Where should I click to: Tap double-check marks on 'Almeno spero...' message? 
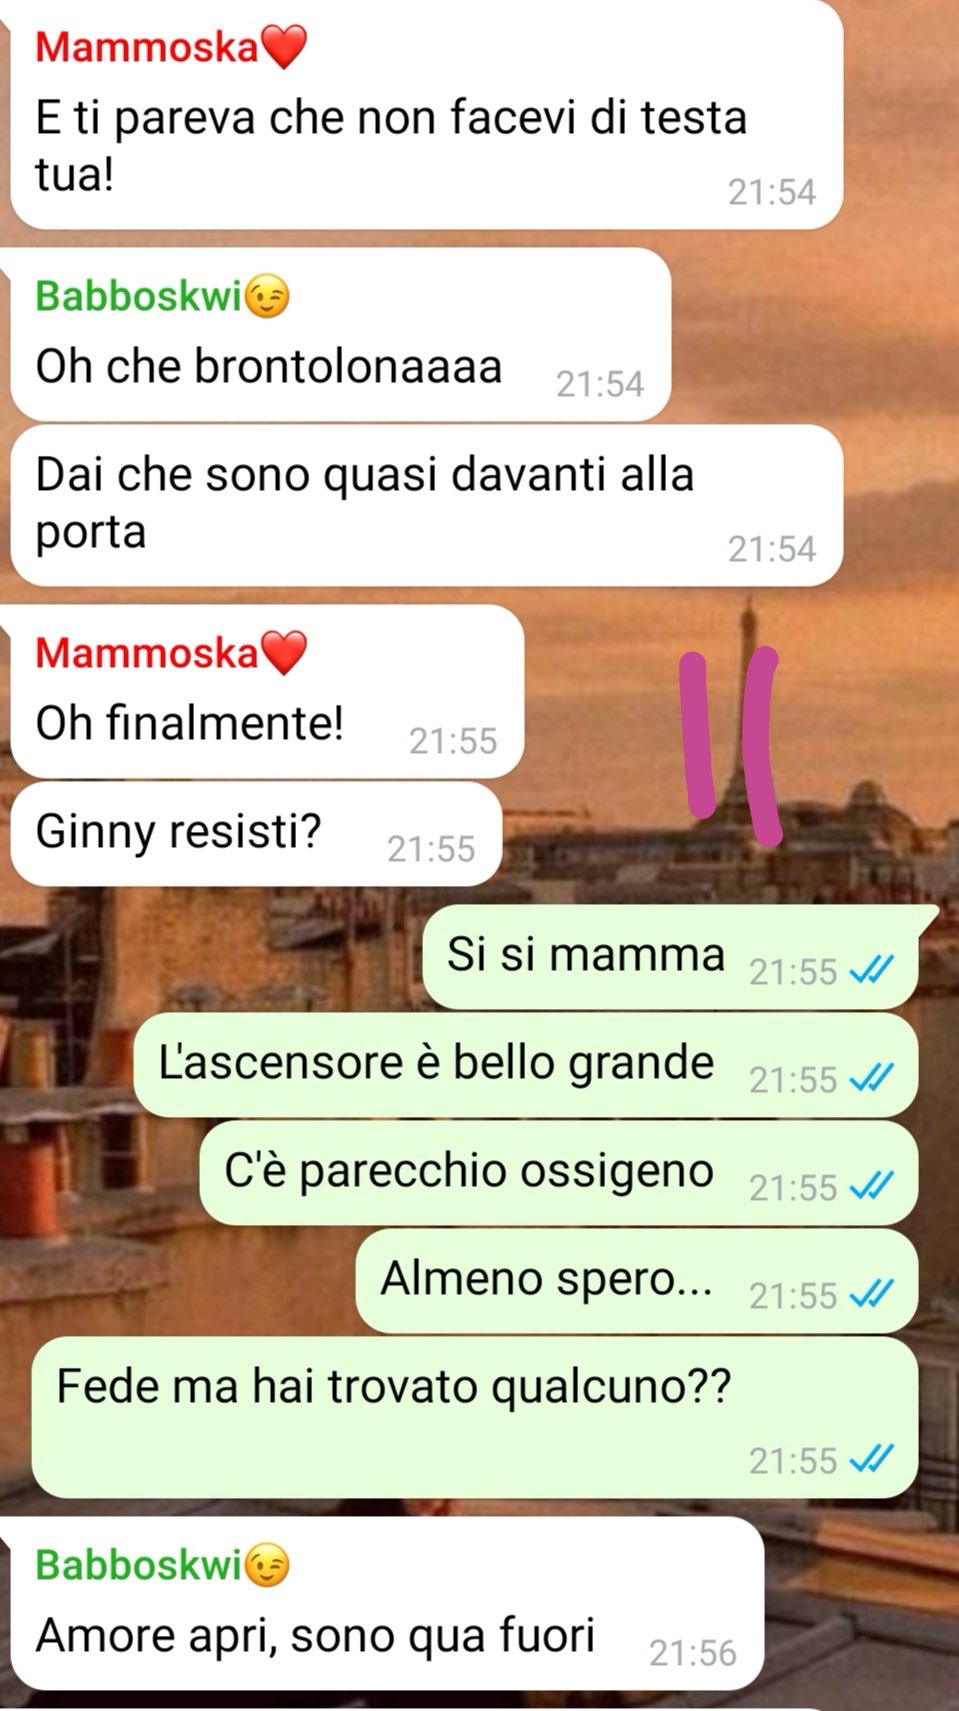871,1294
